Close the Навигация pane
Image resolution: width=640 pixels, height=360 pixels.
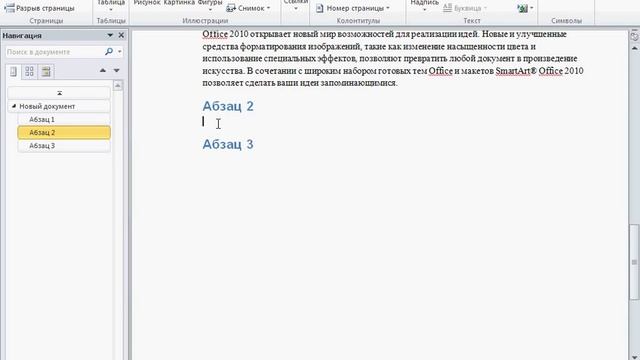pos(121,36)
